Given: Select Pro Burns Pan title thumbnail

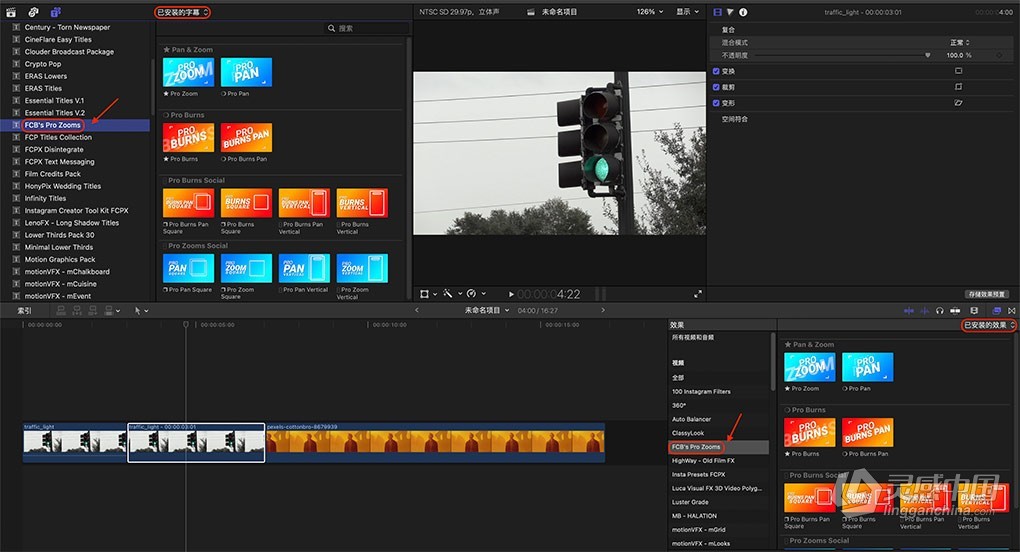Looking at the screenshot, I should tap(246, 137).
